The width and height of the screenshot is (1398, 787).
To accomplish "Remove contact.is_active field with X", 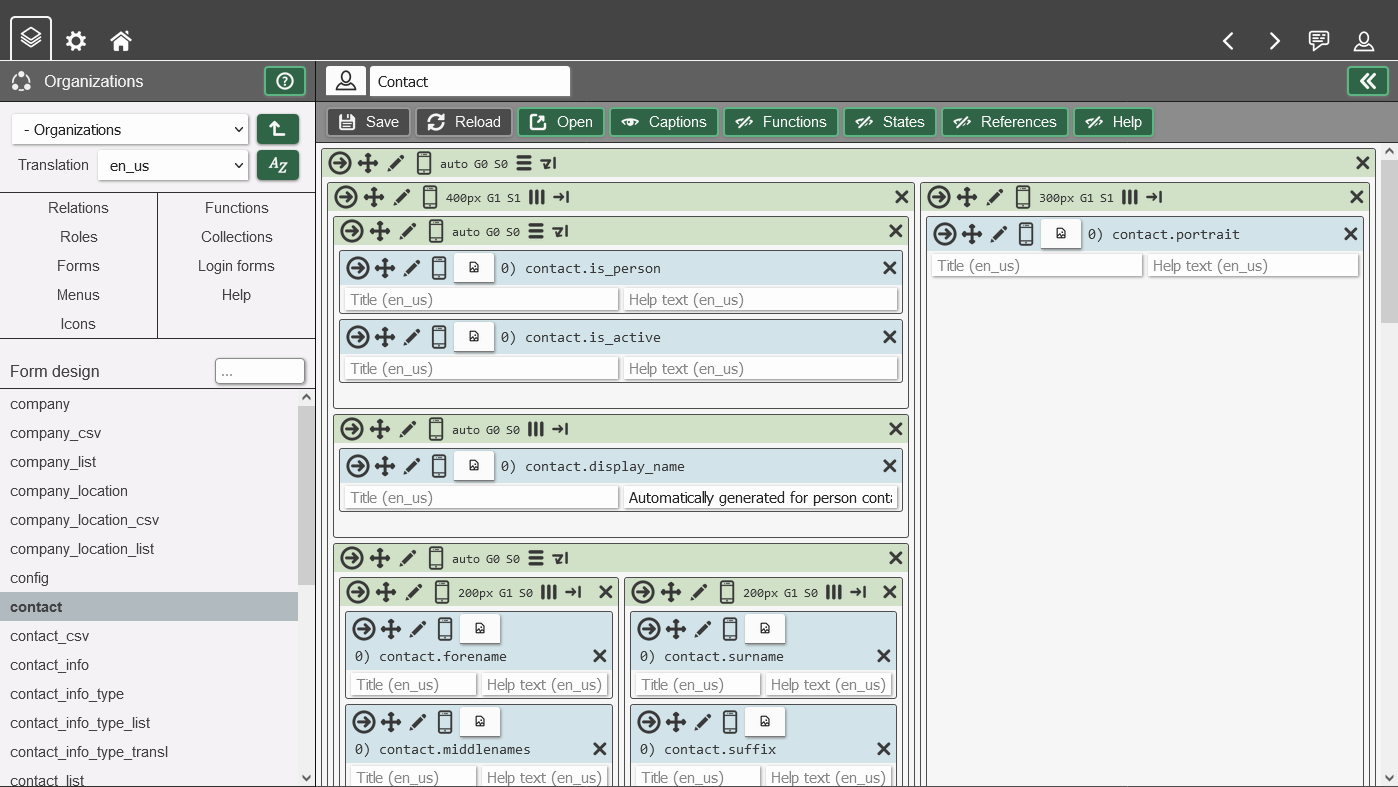I will click(889, 337).
